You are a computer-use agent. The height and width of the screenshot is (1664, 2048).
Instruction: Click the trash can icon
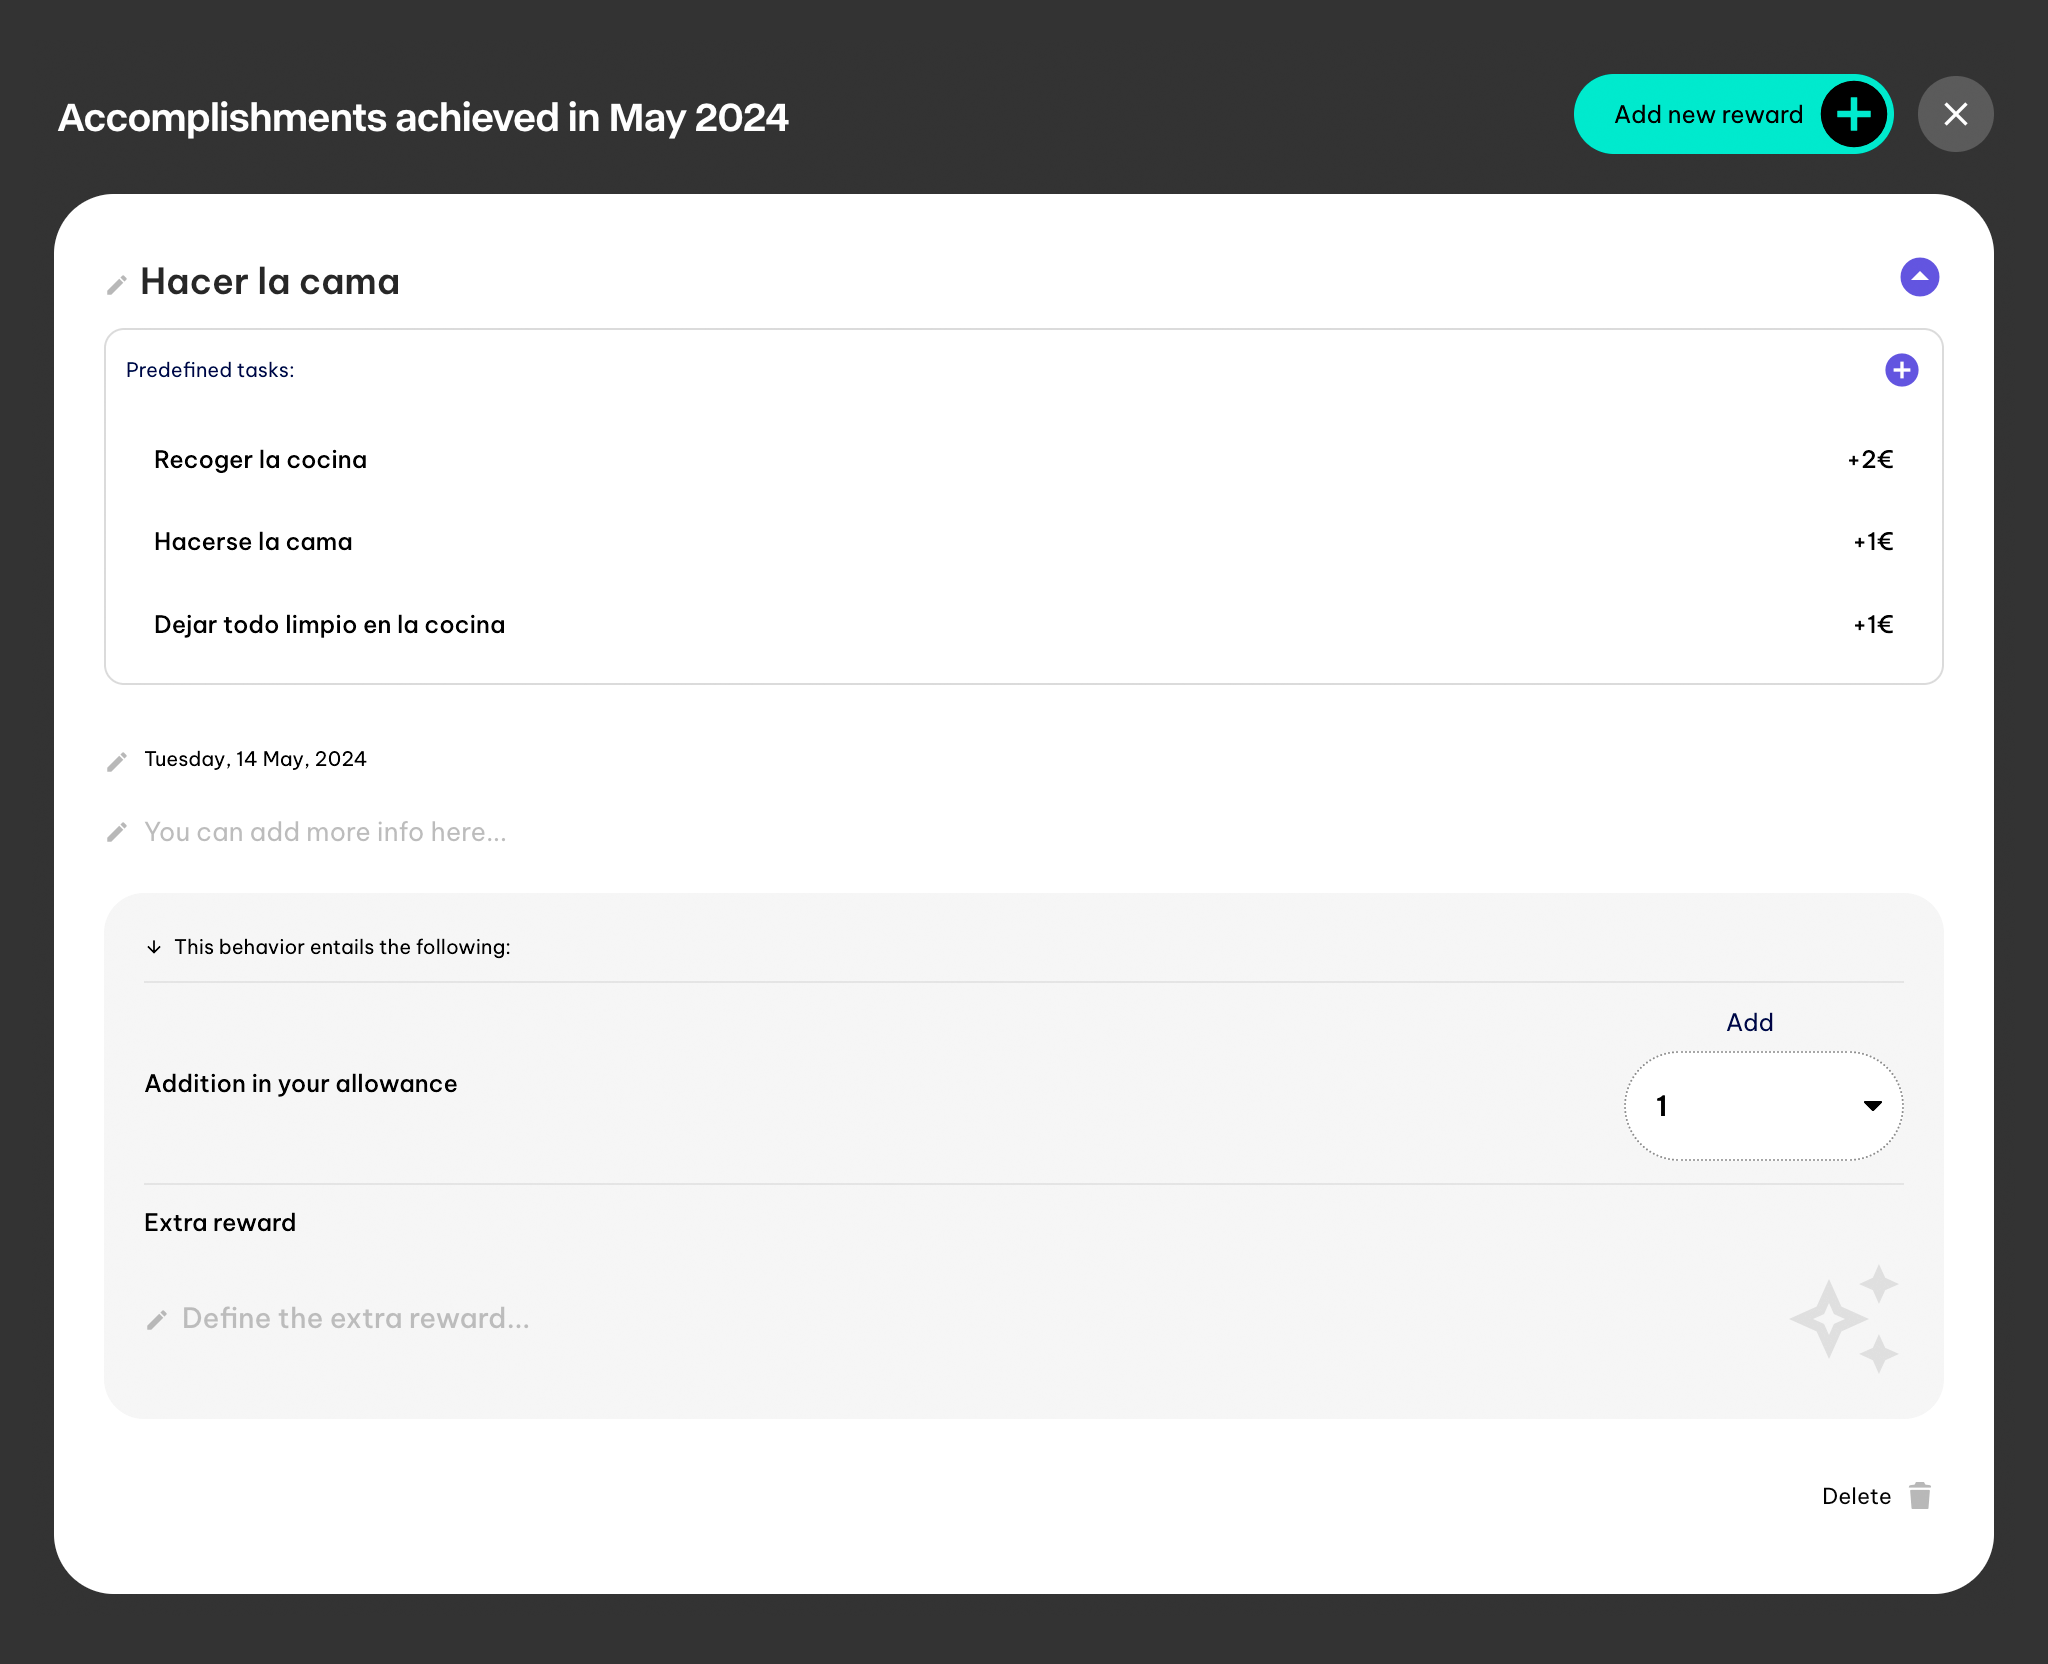coord(1919,1496)
